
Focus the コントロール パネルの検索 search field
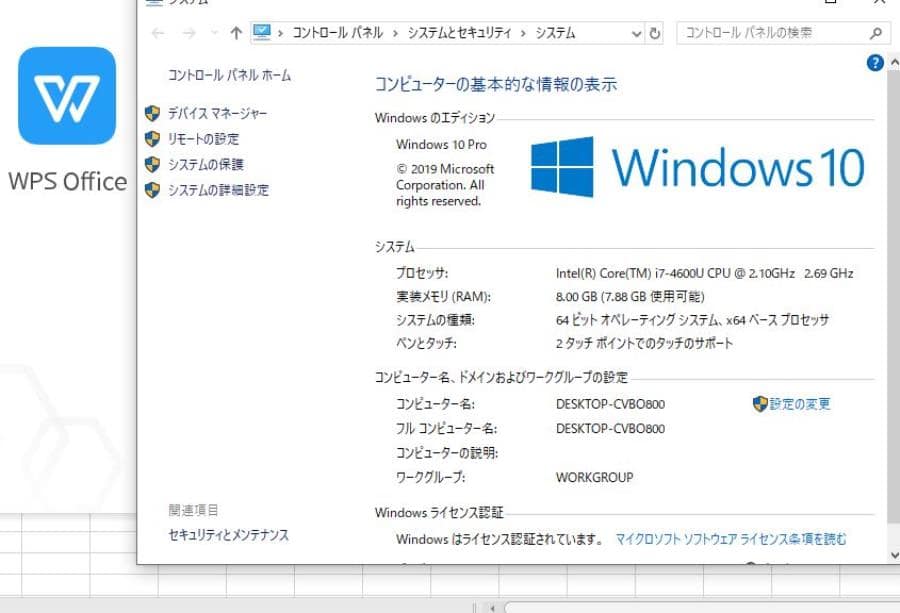(x=782, y=33)
